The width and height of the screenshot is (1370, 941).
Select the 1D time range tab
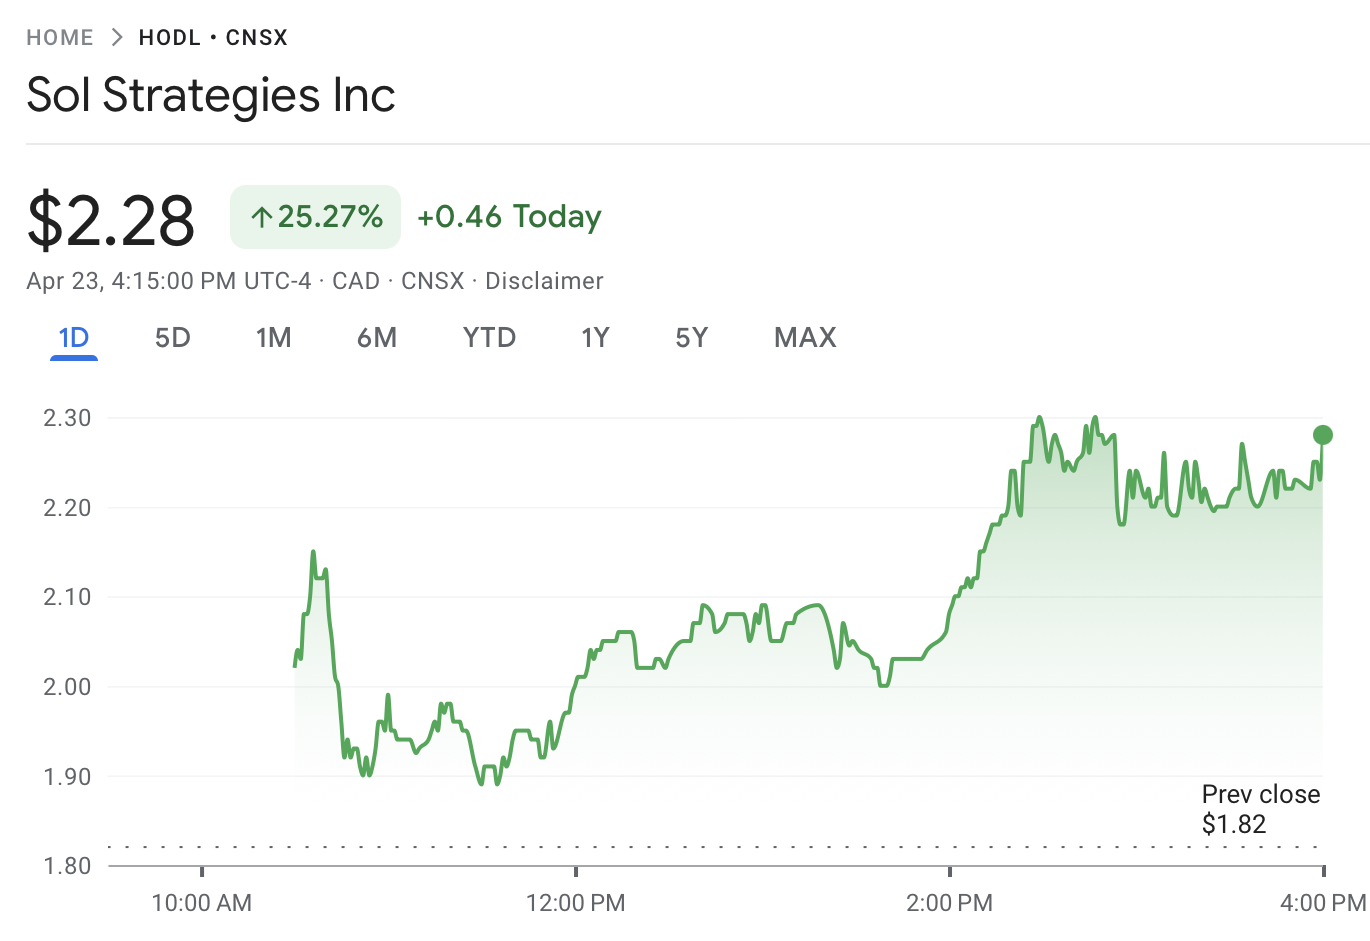click(74, 338)
